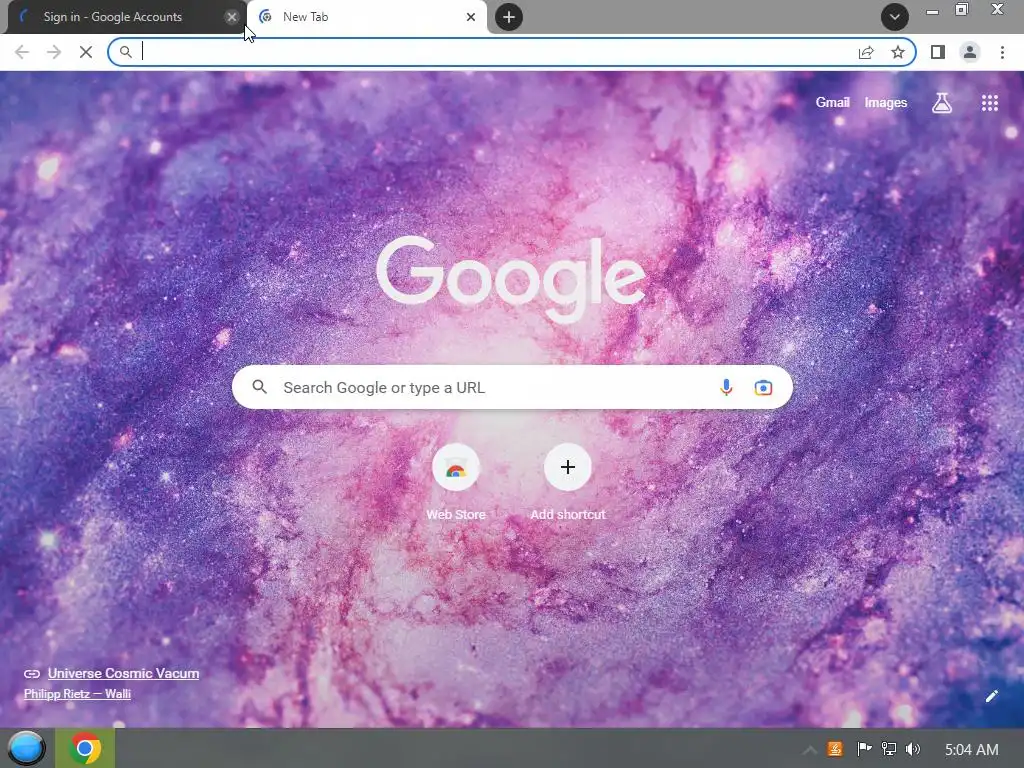
Task: Open the tab search dropdown arrow
Action: (x=895, y=17)
